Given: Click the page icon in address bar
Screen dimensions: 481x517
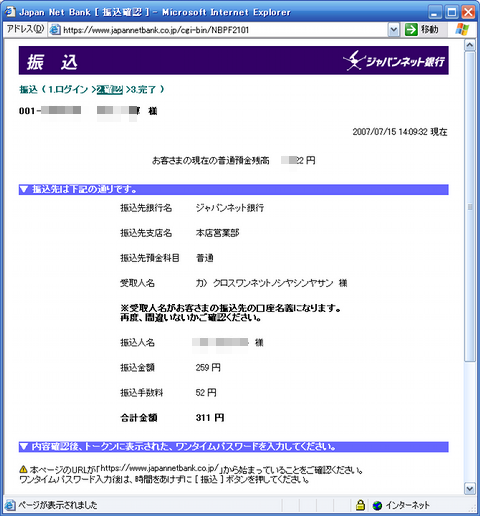Looking at the screenshot, I should tap(55, 30).
